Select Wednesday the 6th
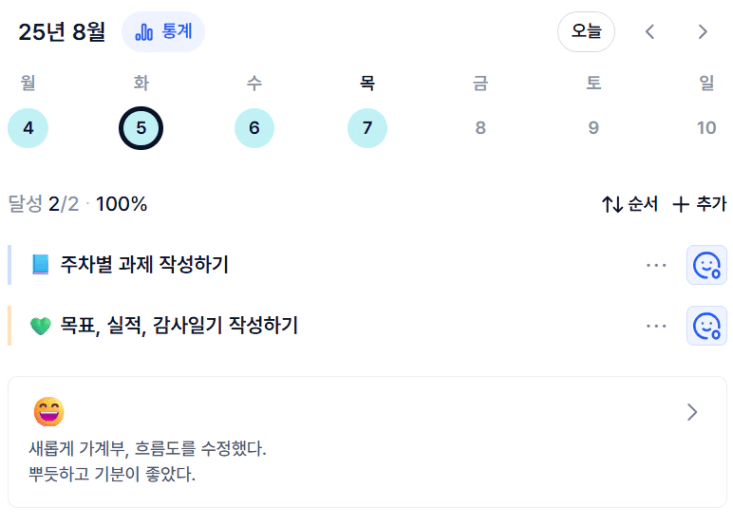The image size is (733, 526). click(254, 128)
